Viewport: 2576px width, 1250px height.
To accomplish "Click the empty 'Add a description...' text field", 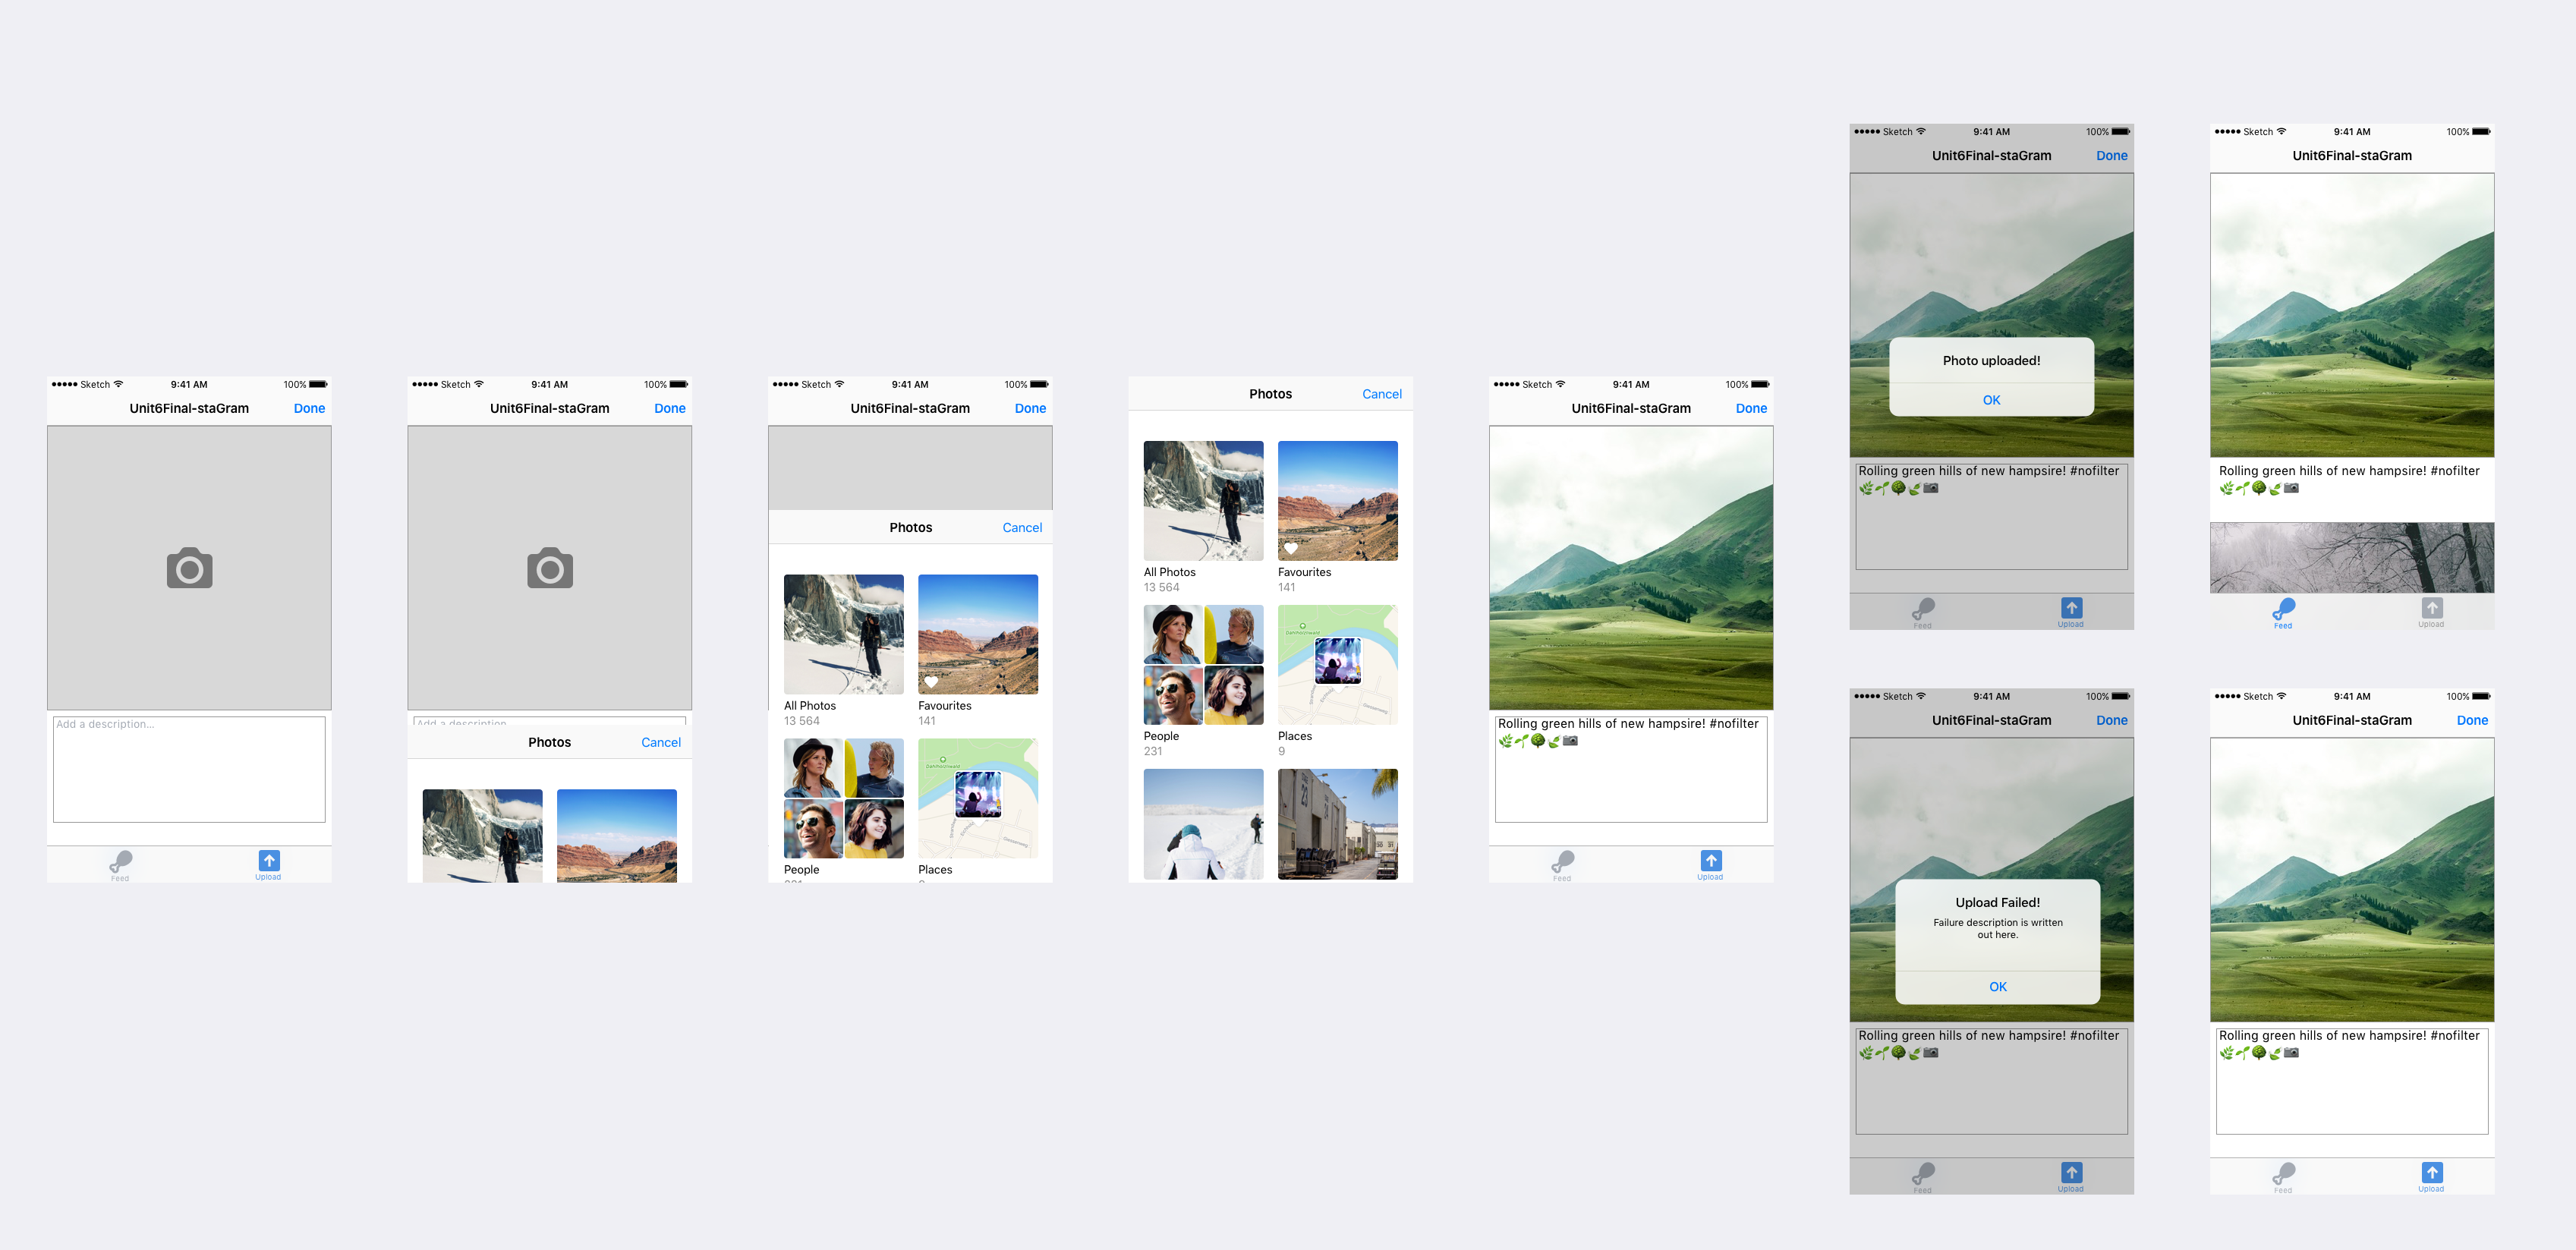I will (189, 769).
